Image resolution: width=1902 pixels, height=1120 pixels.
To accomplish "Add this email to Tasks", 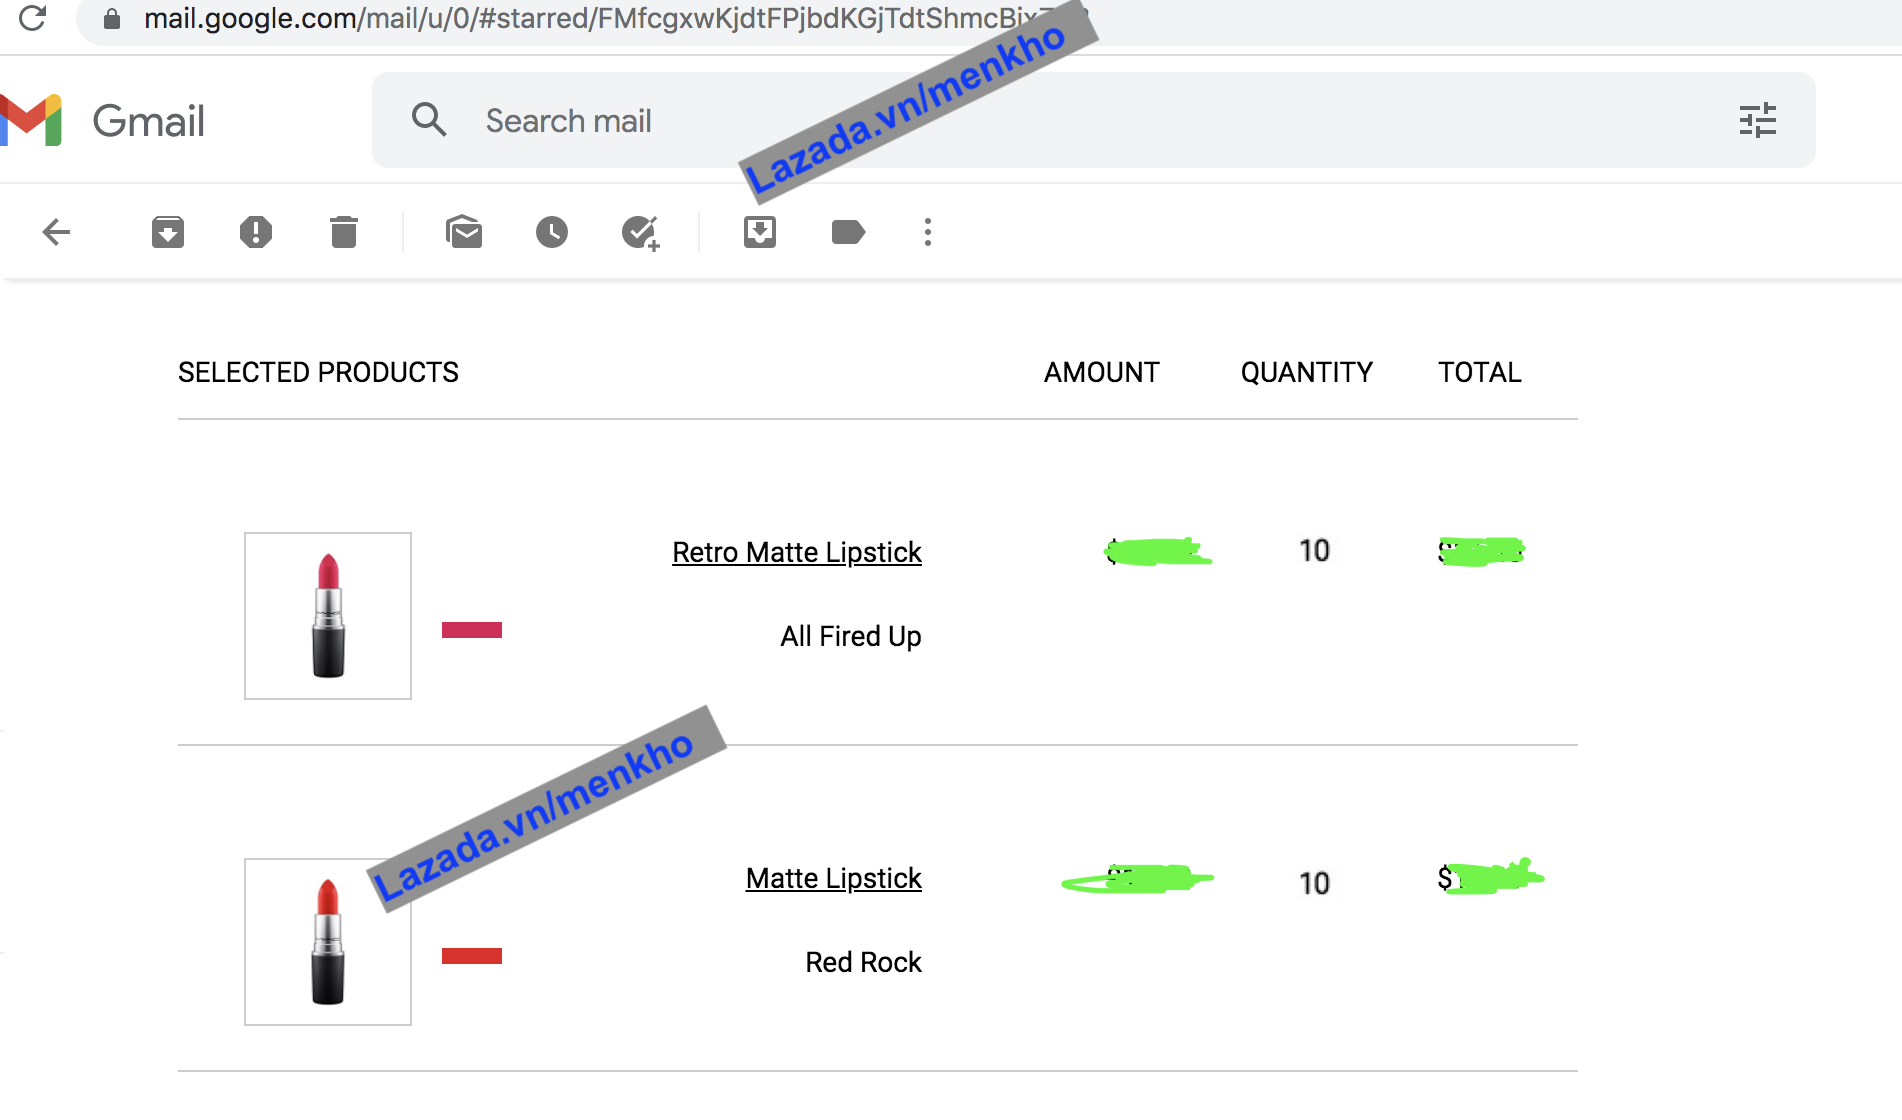I will (640, 233).
